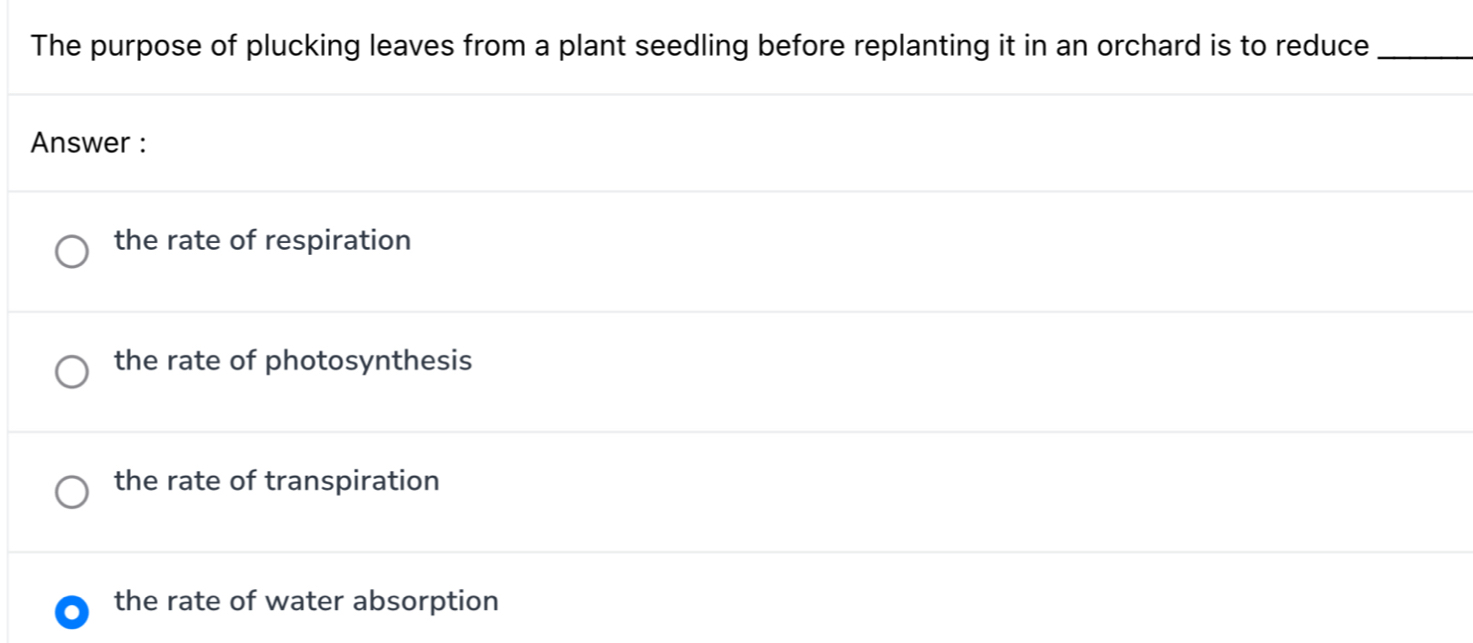Deselect the currently chosen water absorption answer
Viewport: 1473px width, 643px height.
coord(72,612)
